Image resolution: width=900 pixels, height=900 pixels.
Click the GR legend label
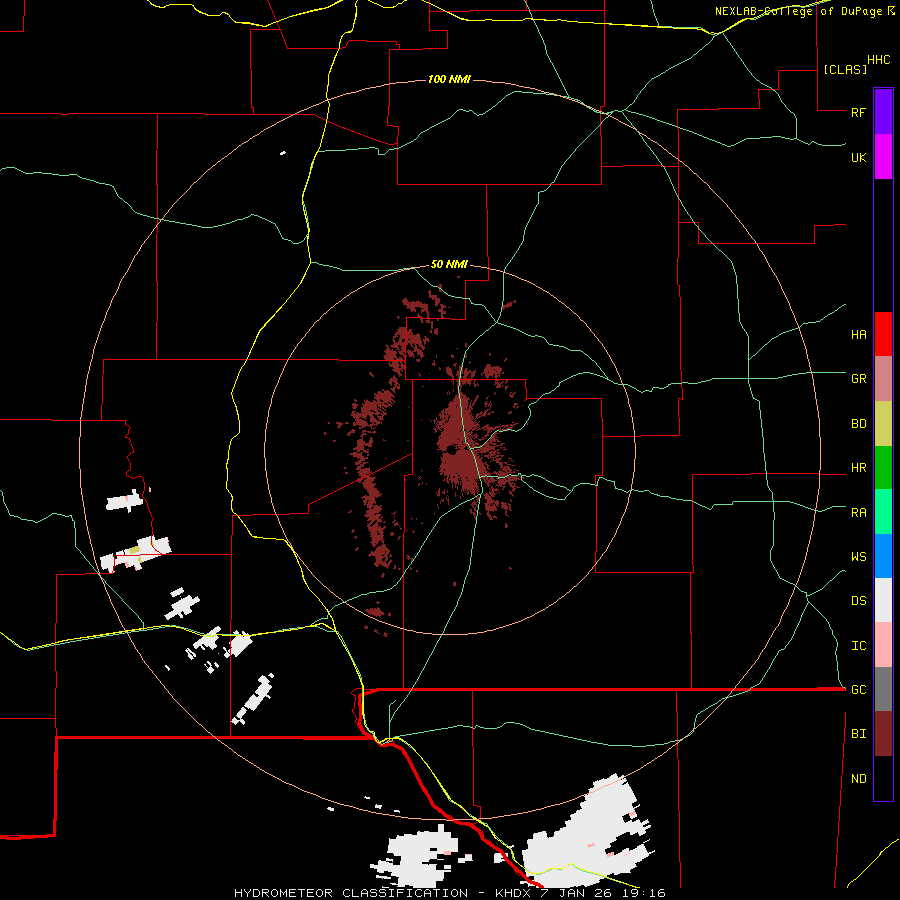coord(858,379)
